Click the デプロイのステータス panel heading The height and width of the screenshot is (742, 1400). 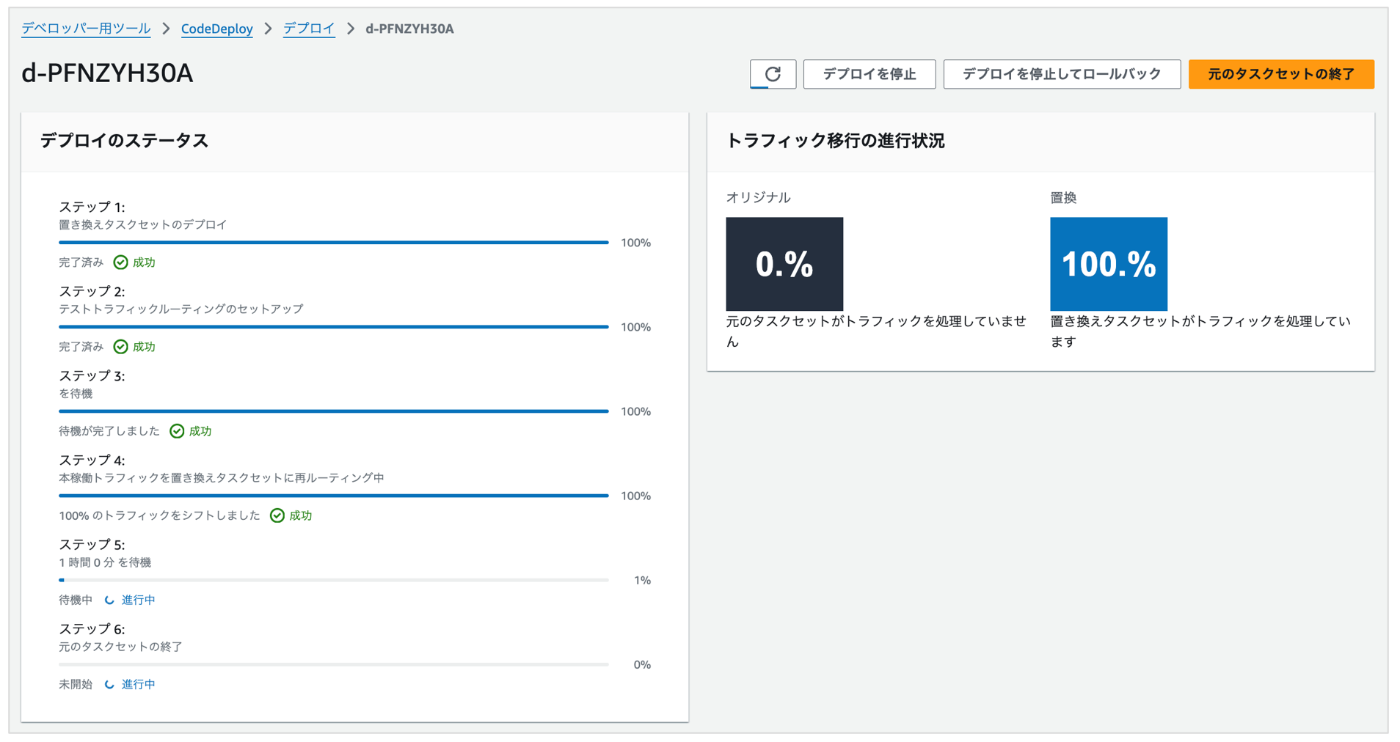pyautogui.click(x=124, y=141)
